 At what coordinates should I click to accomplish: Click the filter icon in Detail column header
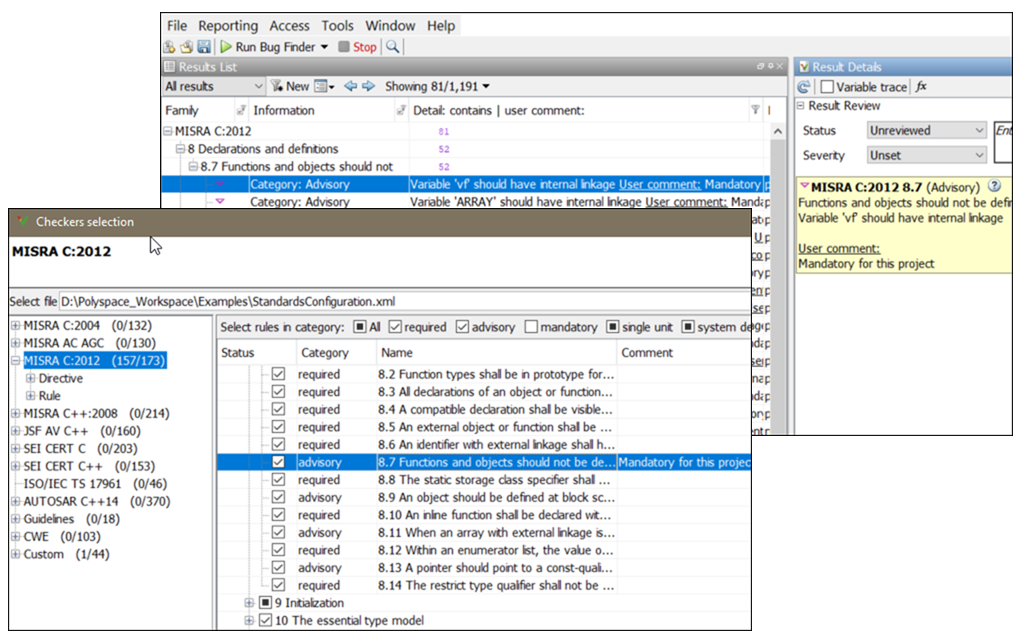click(755, 110)
